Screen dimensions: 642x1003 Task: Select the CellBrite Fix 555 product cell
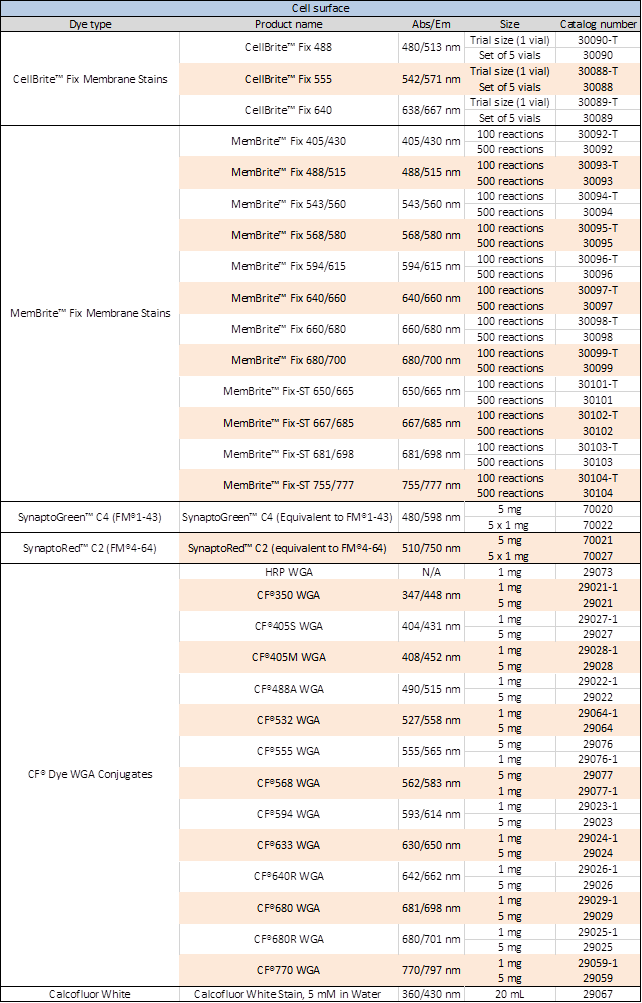click(x=288, y=79)
